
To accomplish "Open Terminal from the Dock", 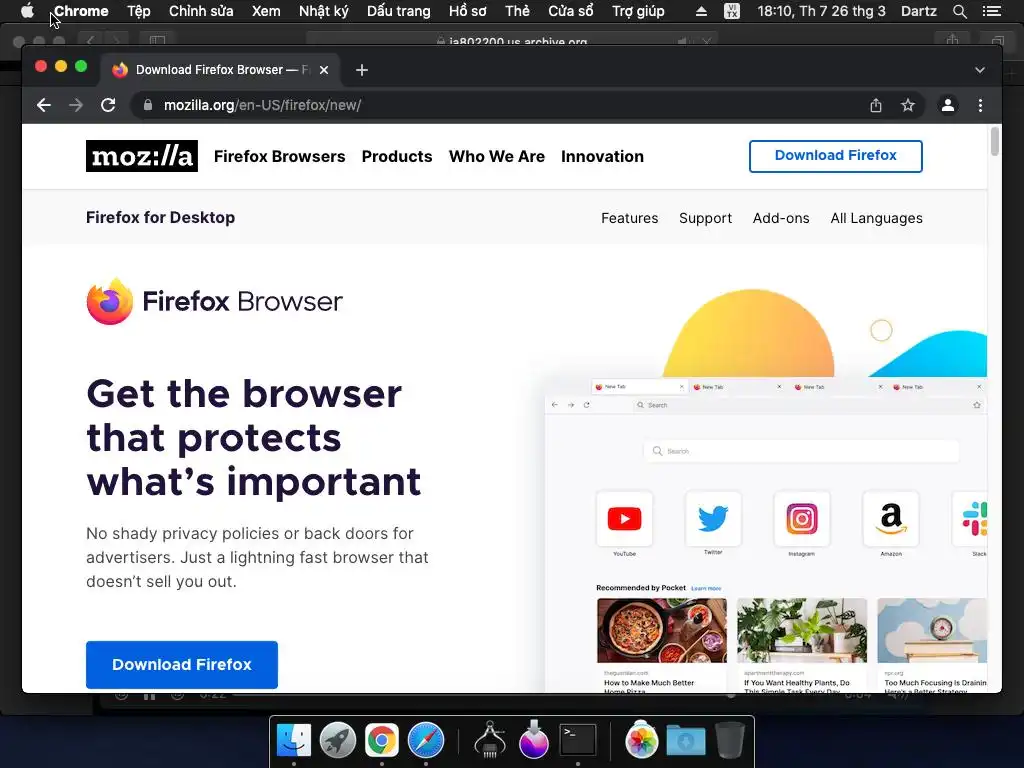I will point(578,740).
